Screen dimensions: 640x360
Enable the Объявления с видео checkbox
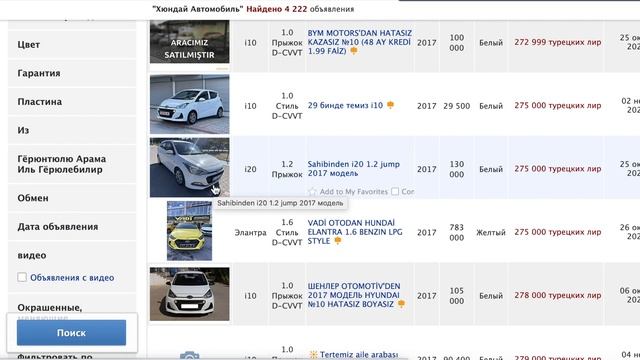pyautogui.click(x=22, y=277)
